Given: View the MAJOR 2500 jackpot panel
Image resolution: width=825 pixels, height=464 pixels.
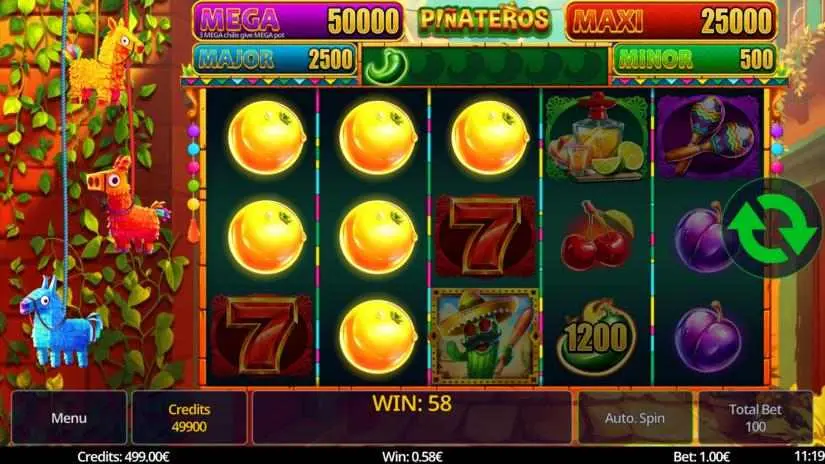Looking at the screenshot, I should click(274, 59).
